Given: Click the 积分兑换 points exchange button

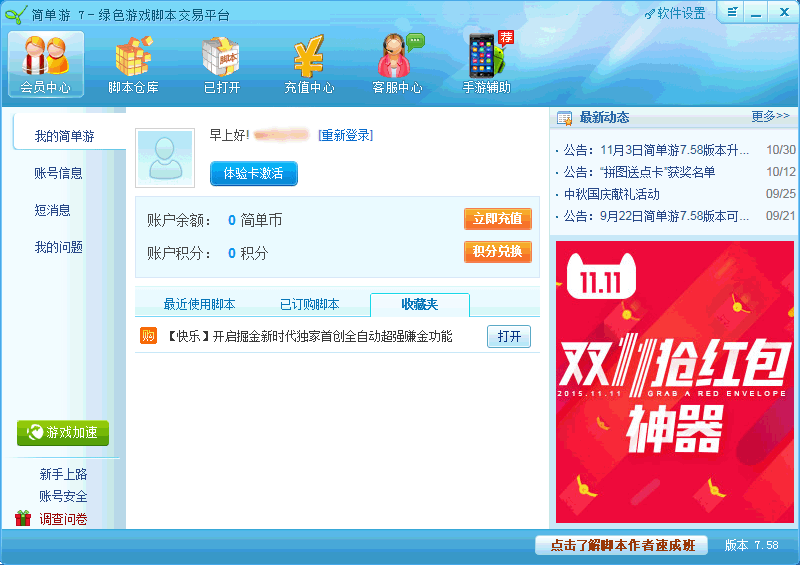Looking at the screenshot, I should pyautogui.click(x=497, y=252).
